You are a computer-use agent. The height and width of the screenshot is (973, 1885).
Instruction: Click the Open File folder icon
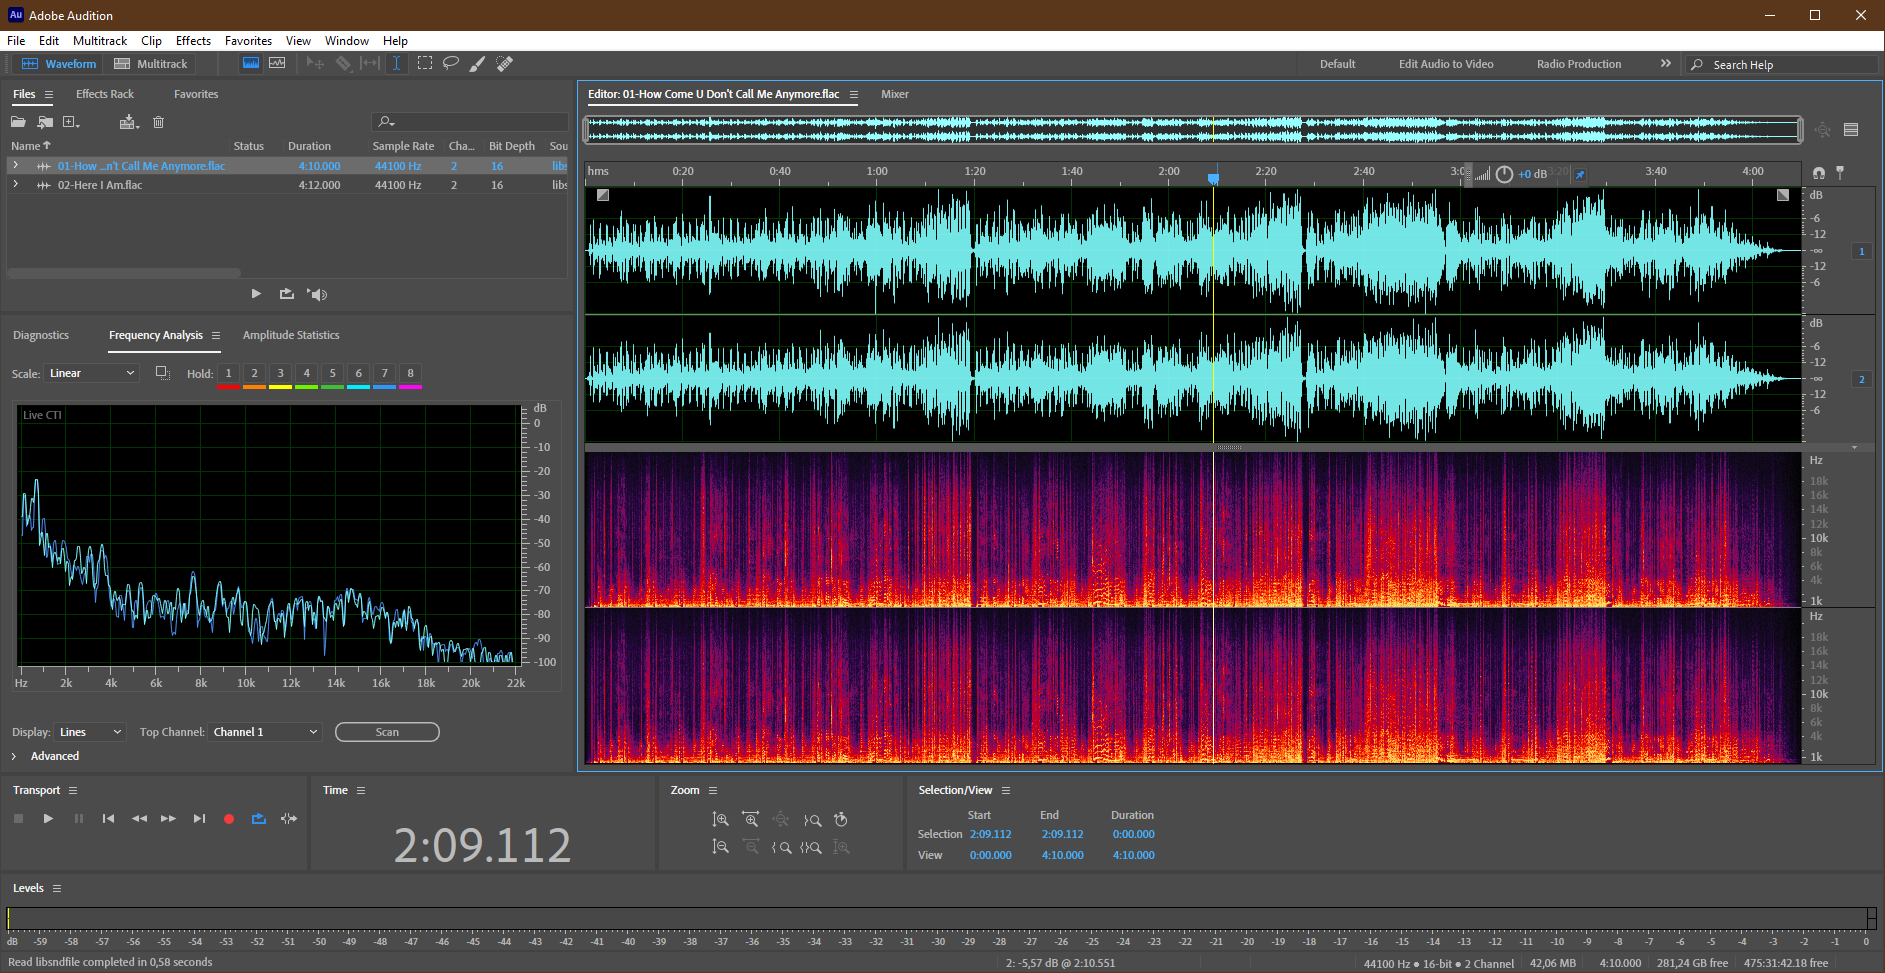click(18, 122)
